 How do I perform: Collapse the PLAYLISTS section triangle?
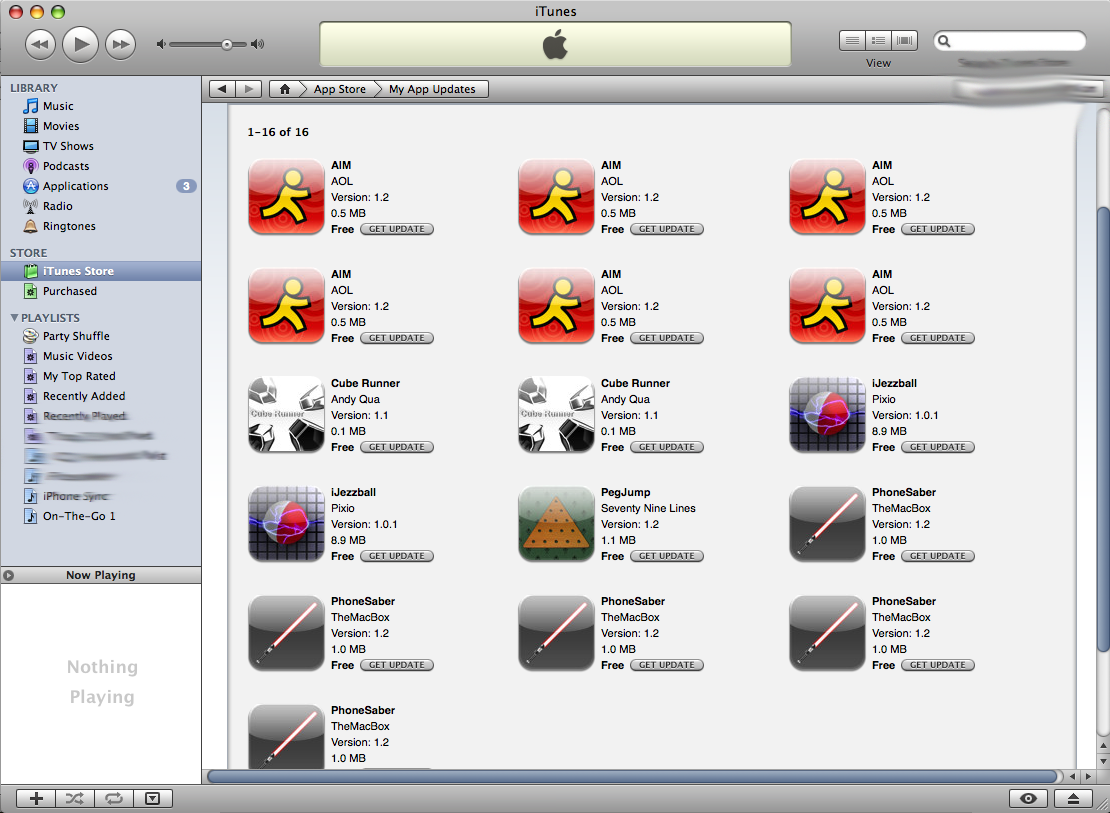pos(14,318)
